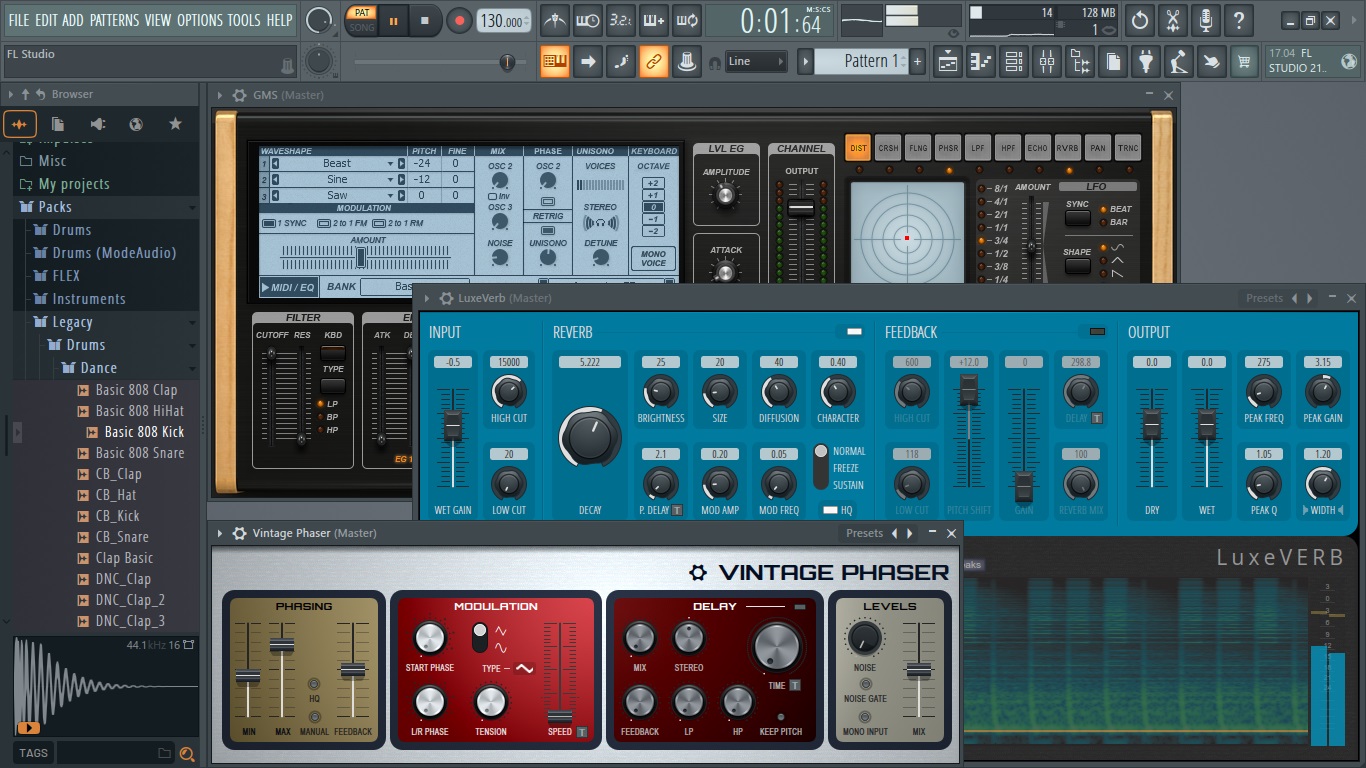The height and width of the screenshot is (768, 1366).
Task: Click the Stop playback button
Action: pos(424,20)
